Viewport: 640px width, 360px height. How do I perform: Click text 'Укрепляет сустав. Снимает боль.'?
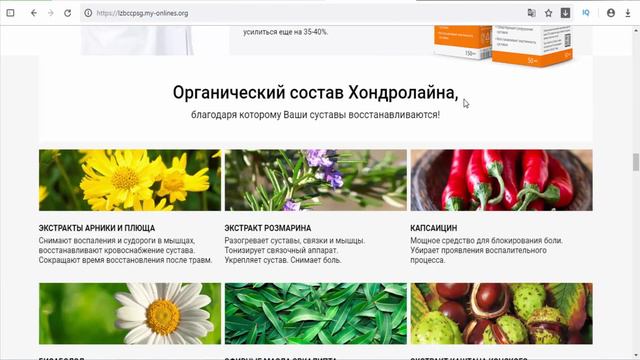point(283,260)
